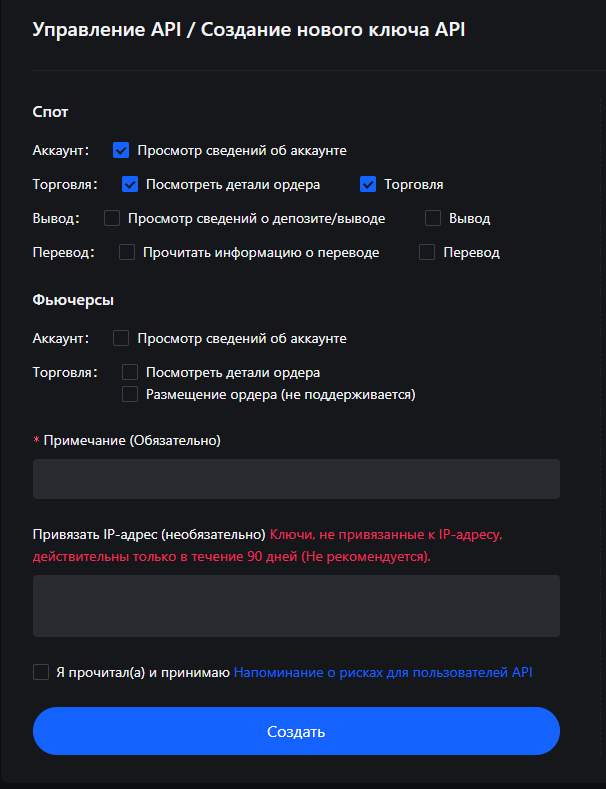Focus the 'Примечание (Обязательно)' input field
The width and height of the screenshot is (606, 789).
pyautogui.click(x=296, y=479)
